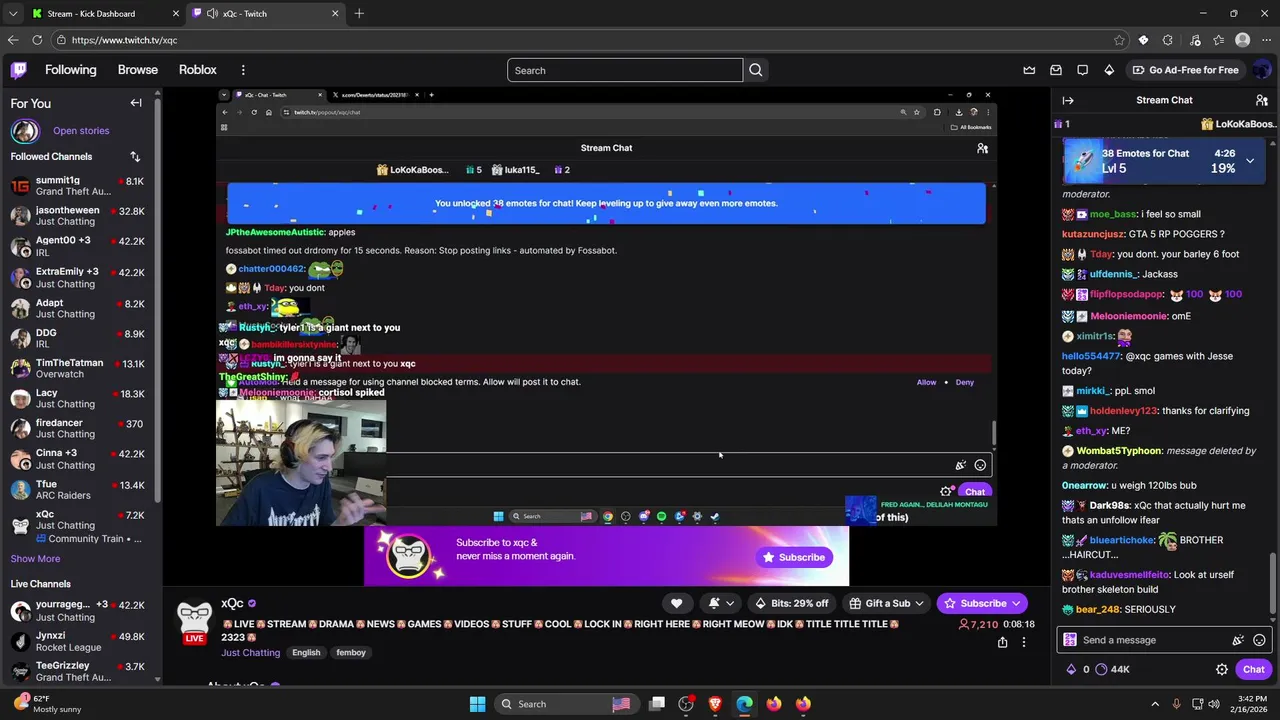The width and height of the screenshot is (1280, 720).
Task: Click the search magnifier button in Twitch
Action: 756,70
